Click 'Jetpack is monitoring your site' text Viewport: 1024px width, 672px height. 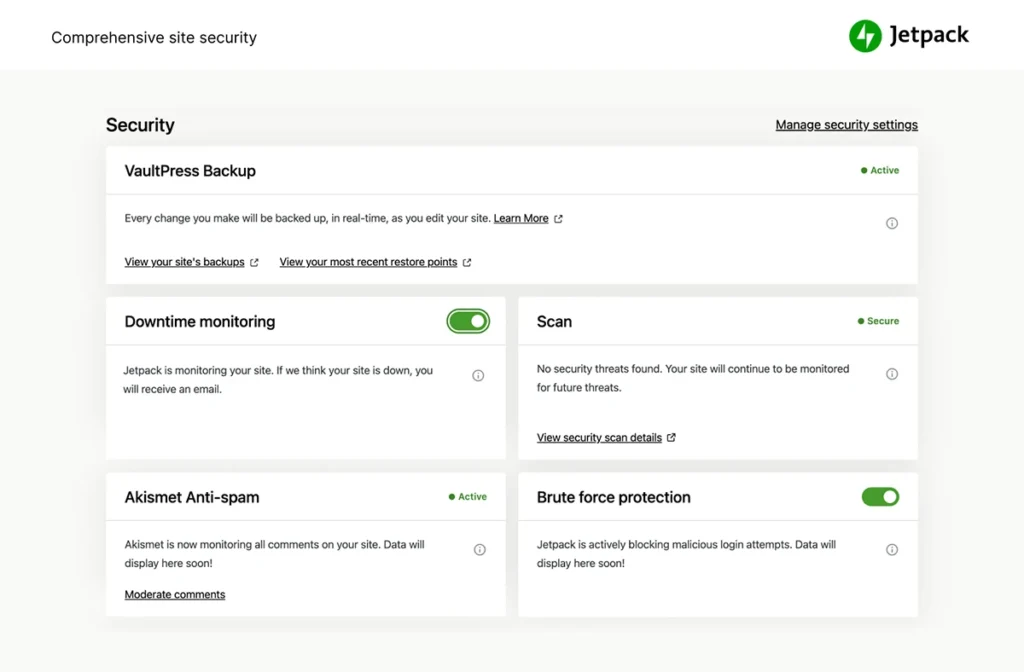[x=278, y=379]
